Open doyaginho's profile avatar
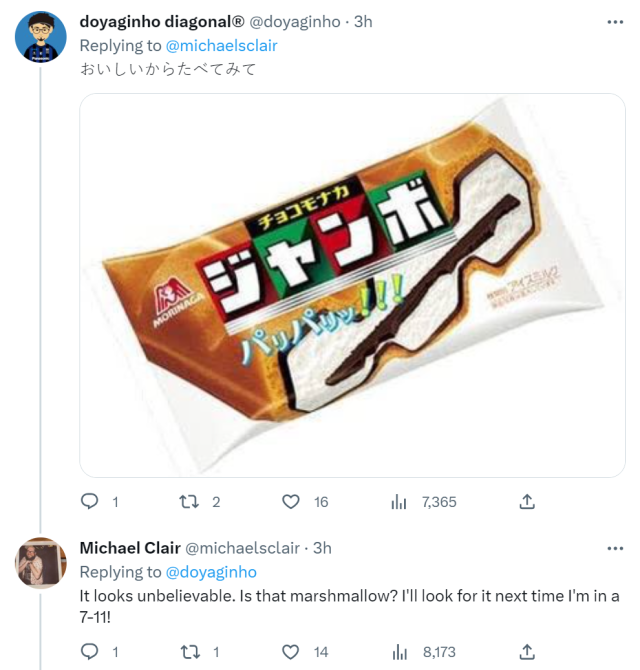This screenshot has height=670, width=640. pyautogui.click(x=41, y=37)
